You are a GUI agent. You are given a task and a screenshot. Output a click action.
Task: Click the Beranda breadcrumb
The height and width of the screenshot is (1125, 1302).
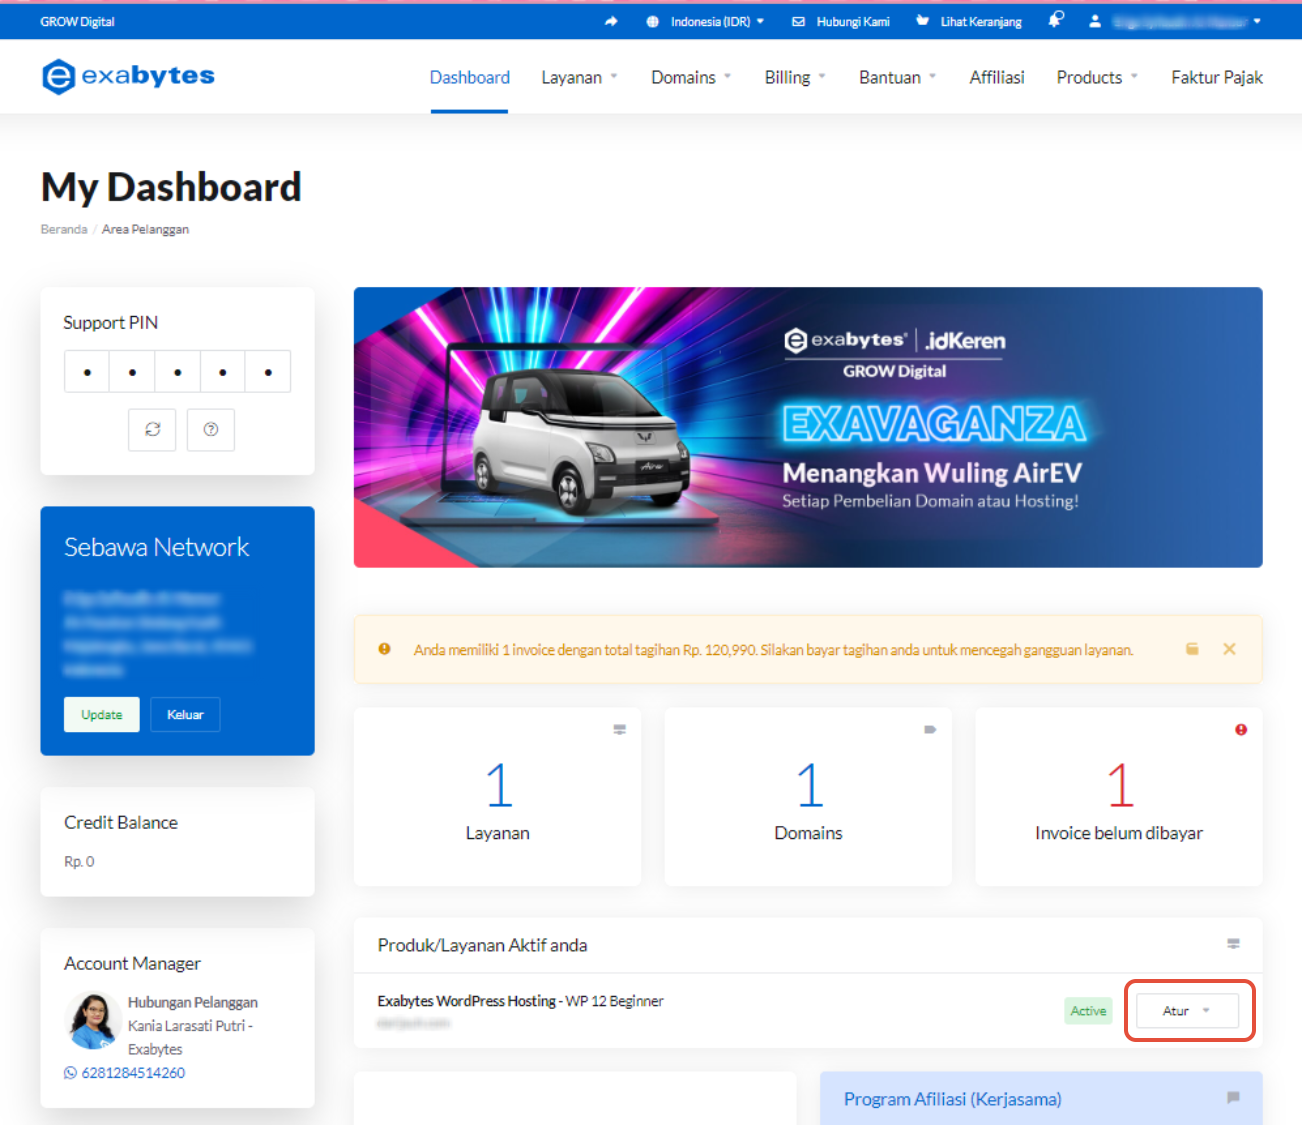[64, 229]
